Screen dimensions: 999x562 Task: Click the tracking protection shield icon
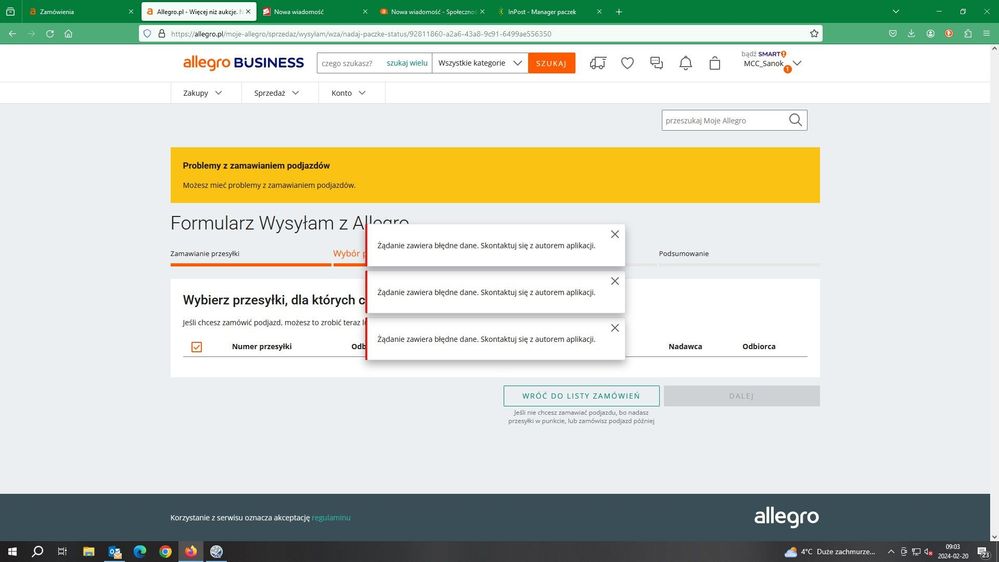tap(147, 33)
